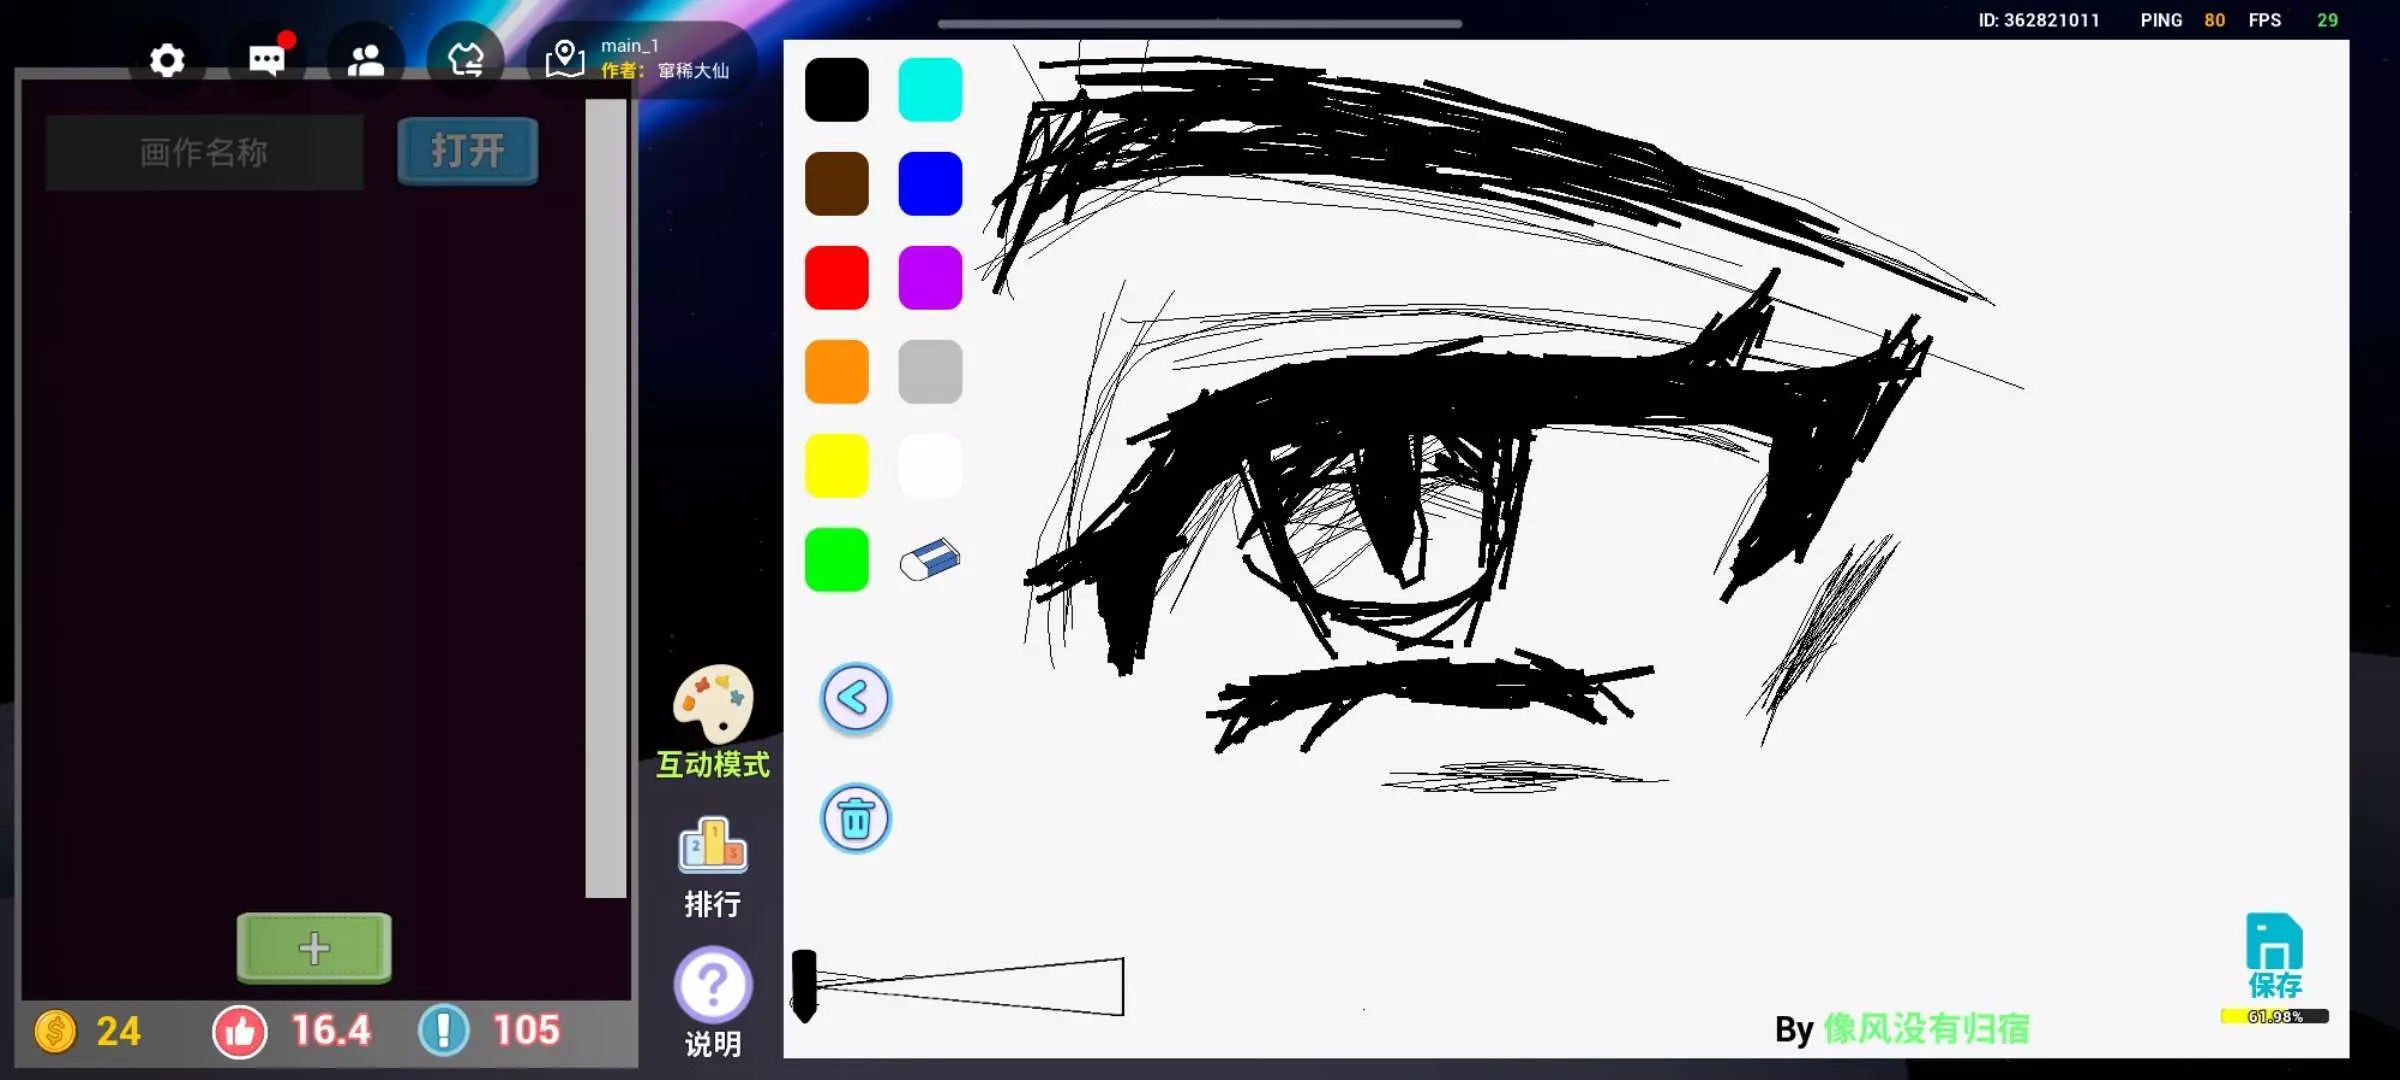This screenshot has height=1080, width=2400.
Task: Open the settings gear icon
Action: tap(167, 61)
